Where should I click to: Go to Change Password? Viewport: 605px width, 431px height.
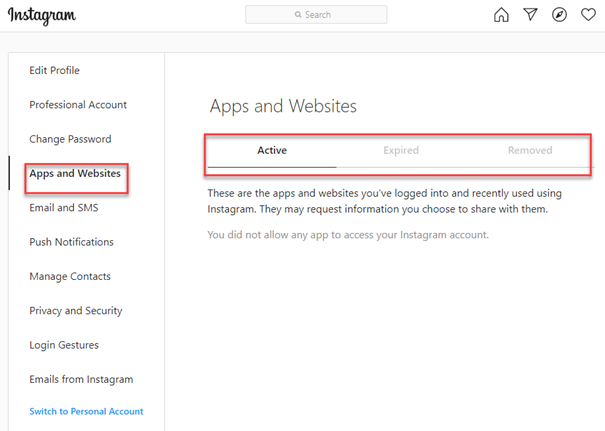[70, 139]
